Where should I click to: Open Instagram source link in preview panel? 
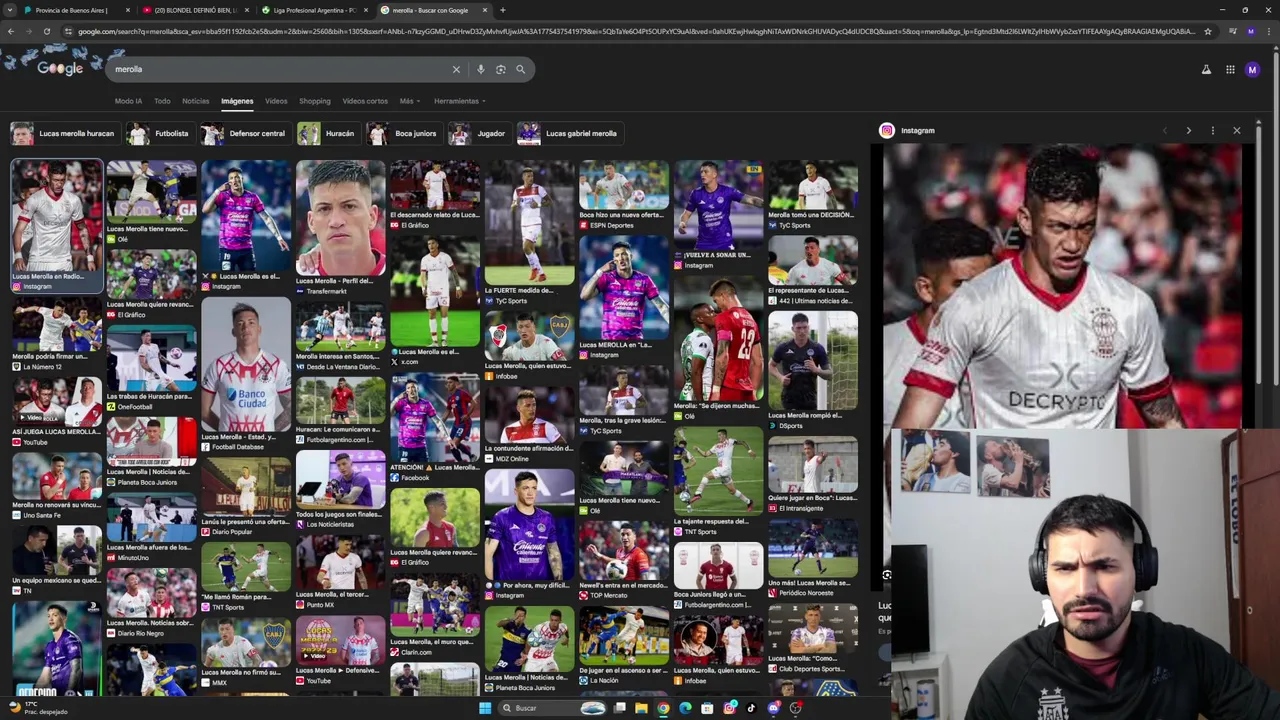coord(908,130)
